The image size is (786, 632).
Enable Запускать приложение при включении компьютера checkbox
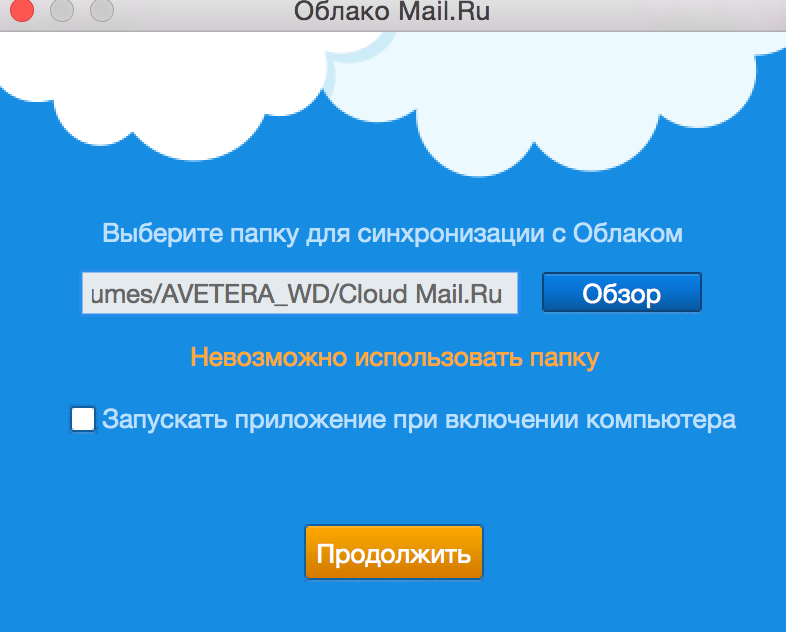coord(83,419)
